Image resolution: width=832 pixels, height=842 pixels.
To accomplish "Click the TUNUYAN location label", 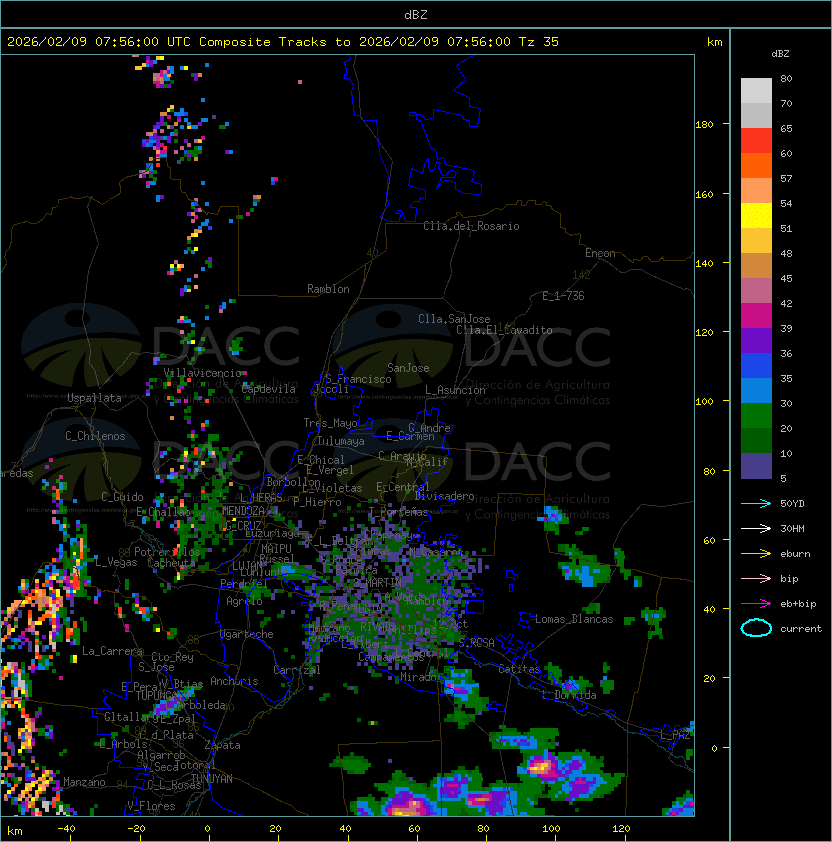I will 212,779.
